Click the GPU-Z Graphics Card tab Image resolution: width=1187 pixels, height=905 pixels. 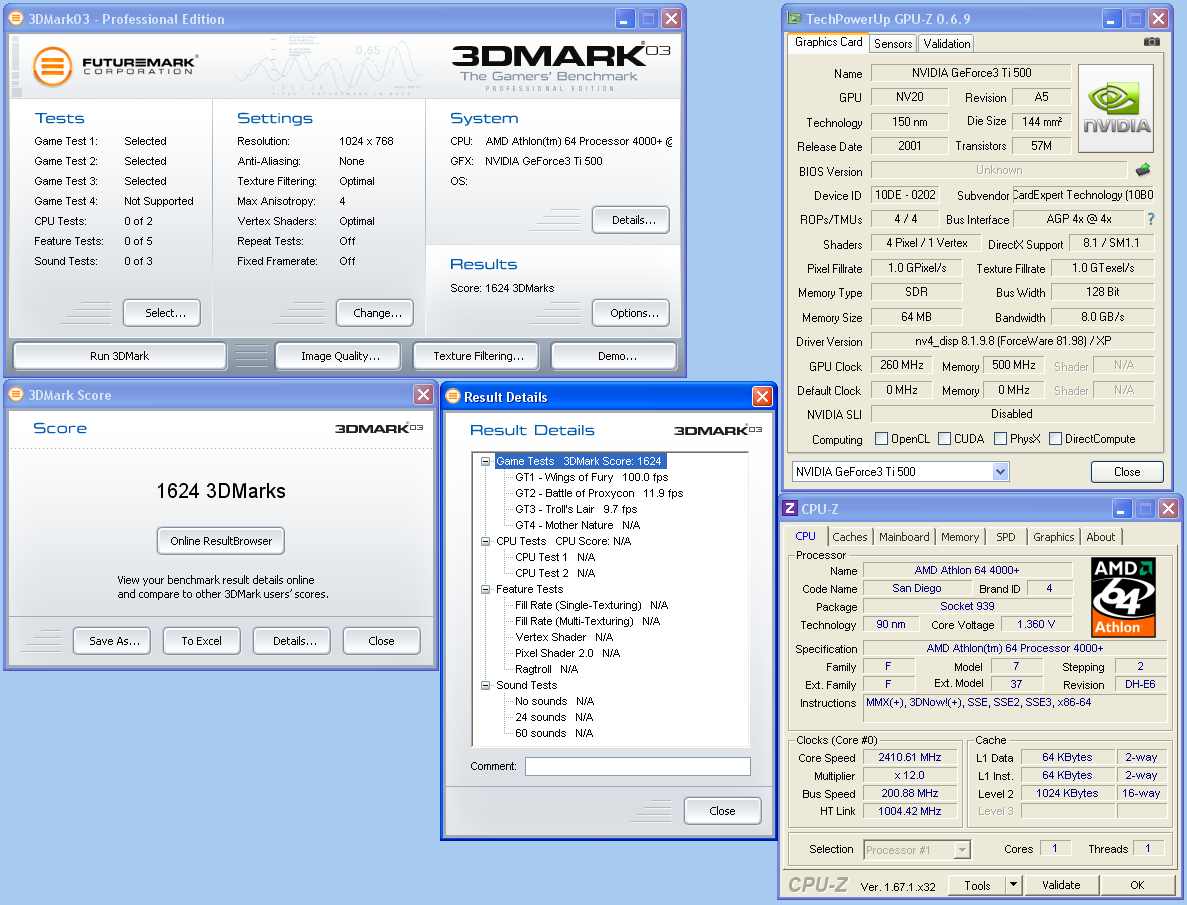pyautogui.click(x=828, y=42)
